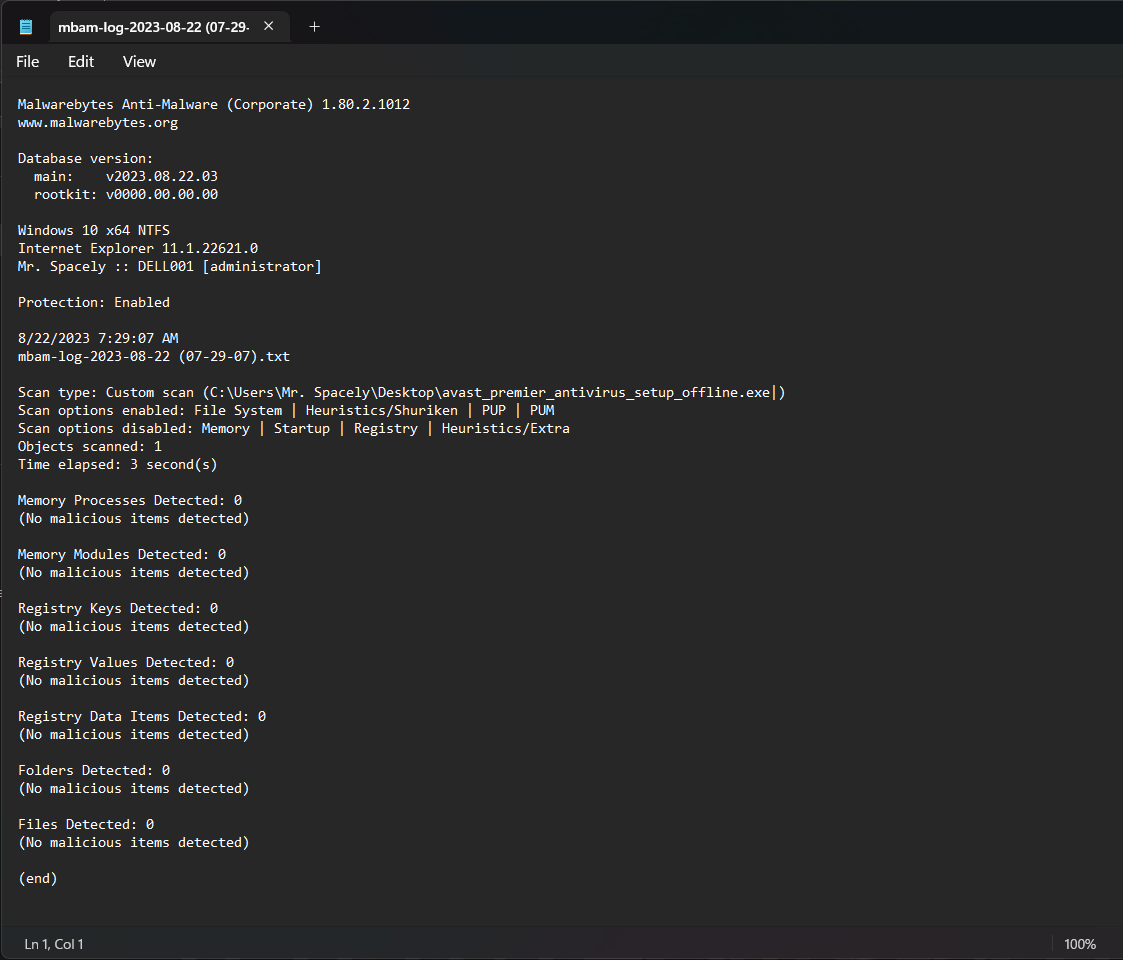
Task: Click Memory Processes Detected: 0 line
Action: (130, 500)
